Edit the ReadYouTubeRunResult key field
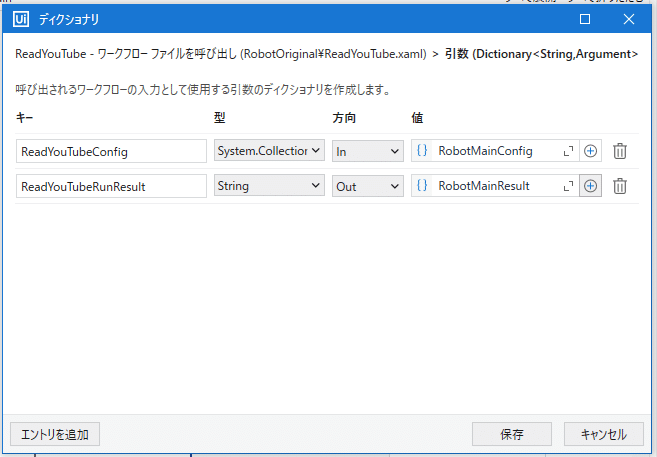Screen dimensions: 657x457 point(111,186)
